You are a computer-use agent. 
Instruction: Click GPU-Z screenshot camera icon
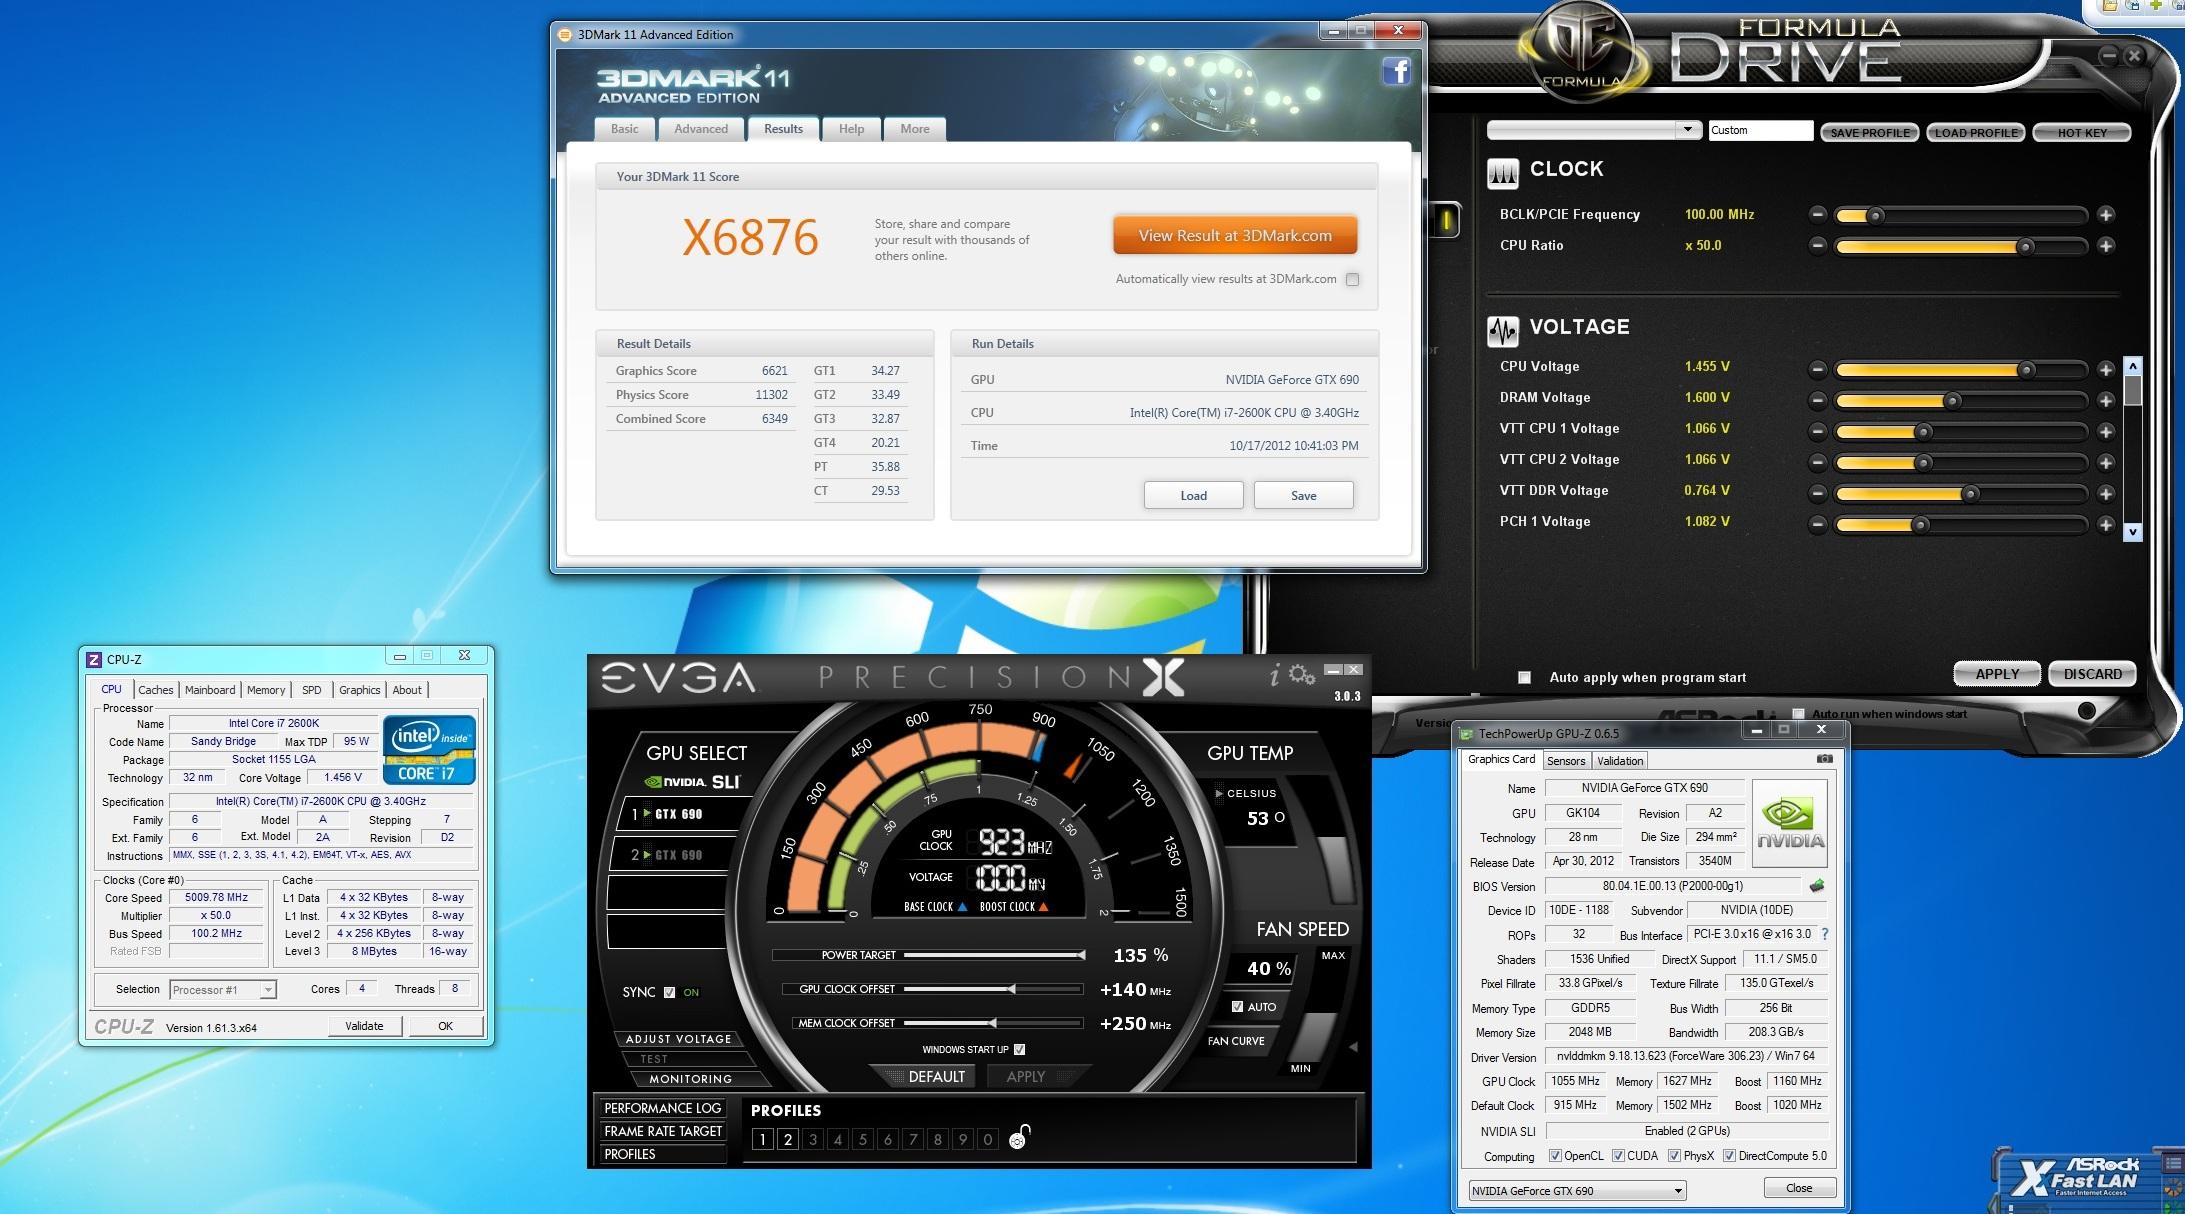click(1825, 759)
